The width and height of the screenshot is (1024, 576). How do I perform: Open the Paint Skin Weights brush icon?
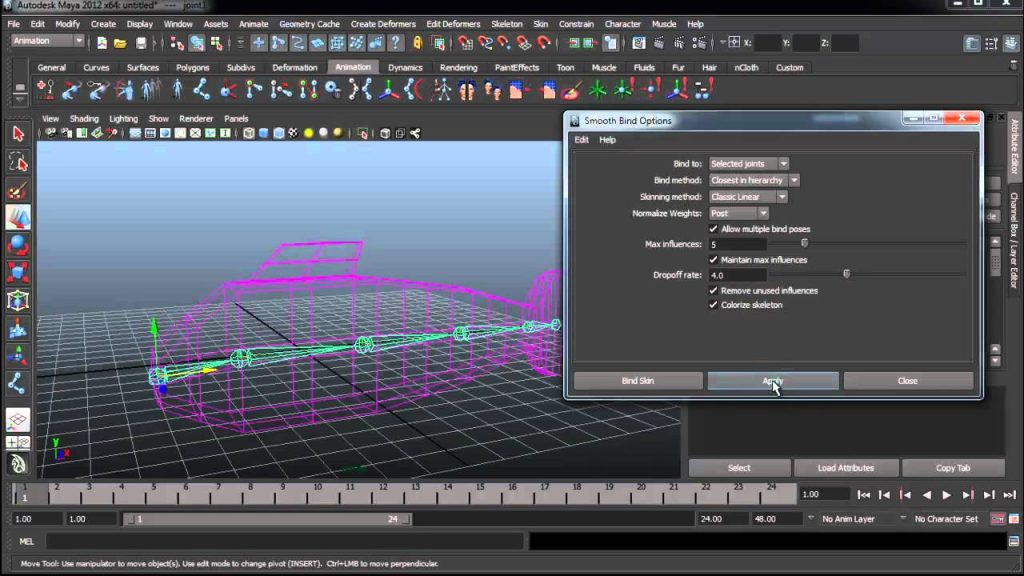(x=571, y=89)
